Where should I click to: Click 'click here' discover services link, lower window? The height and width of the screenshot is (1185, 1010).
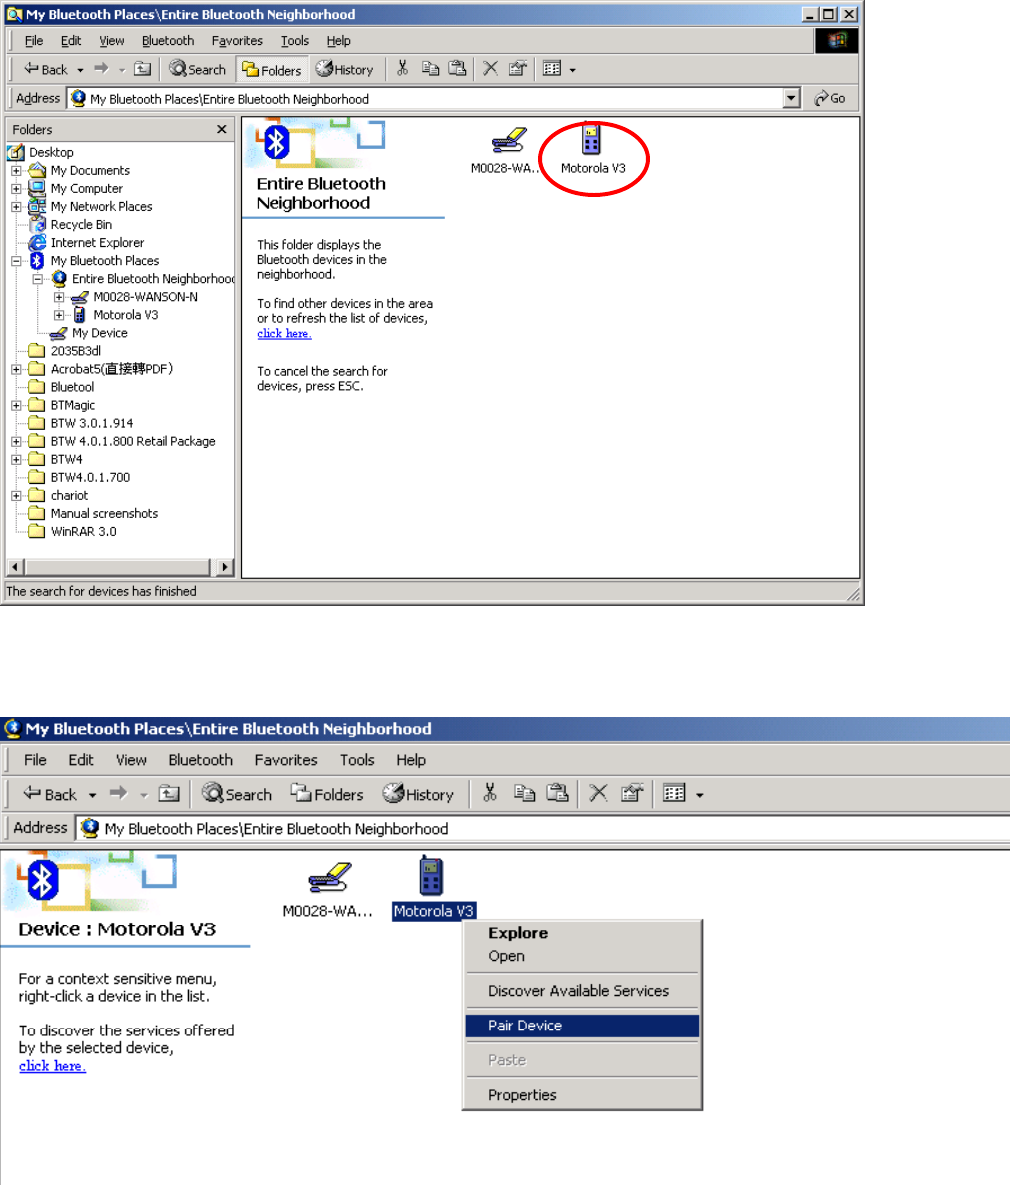(x=52, y=1066)
